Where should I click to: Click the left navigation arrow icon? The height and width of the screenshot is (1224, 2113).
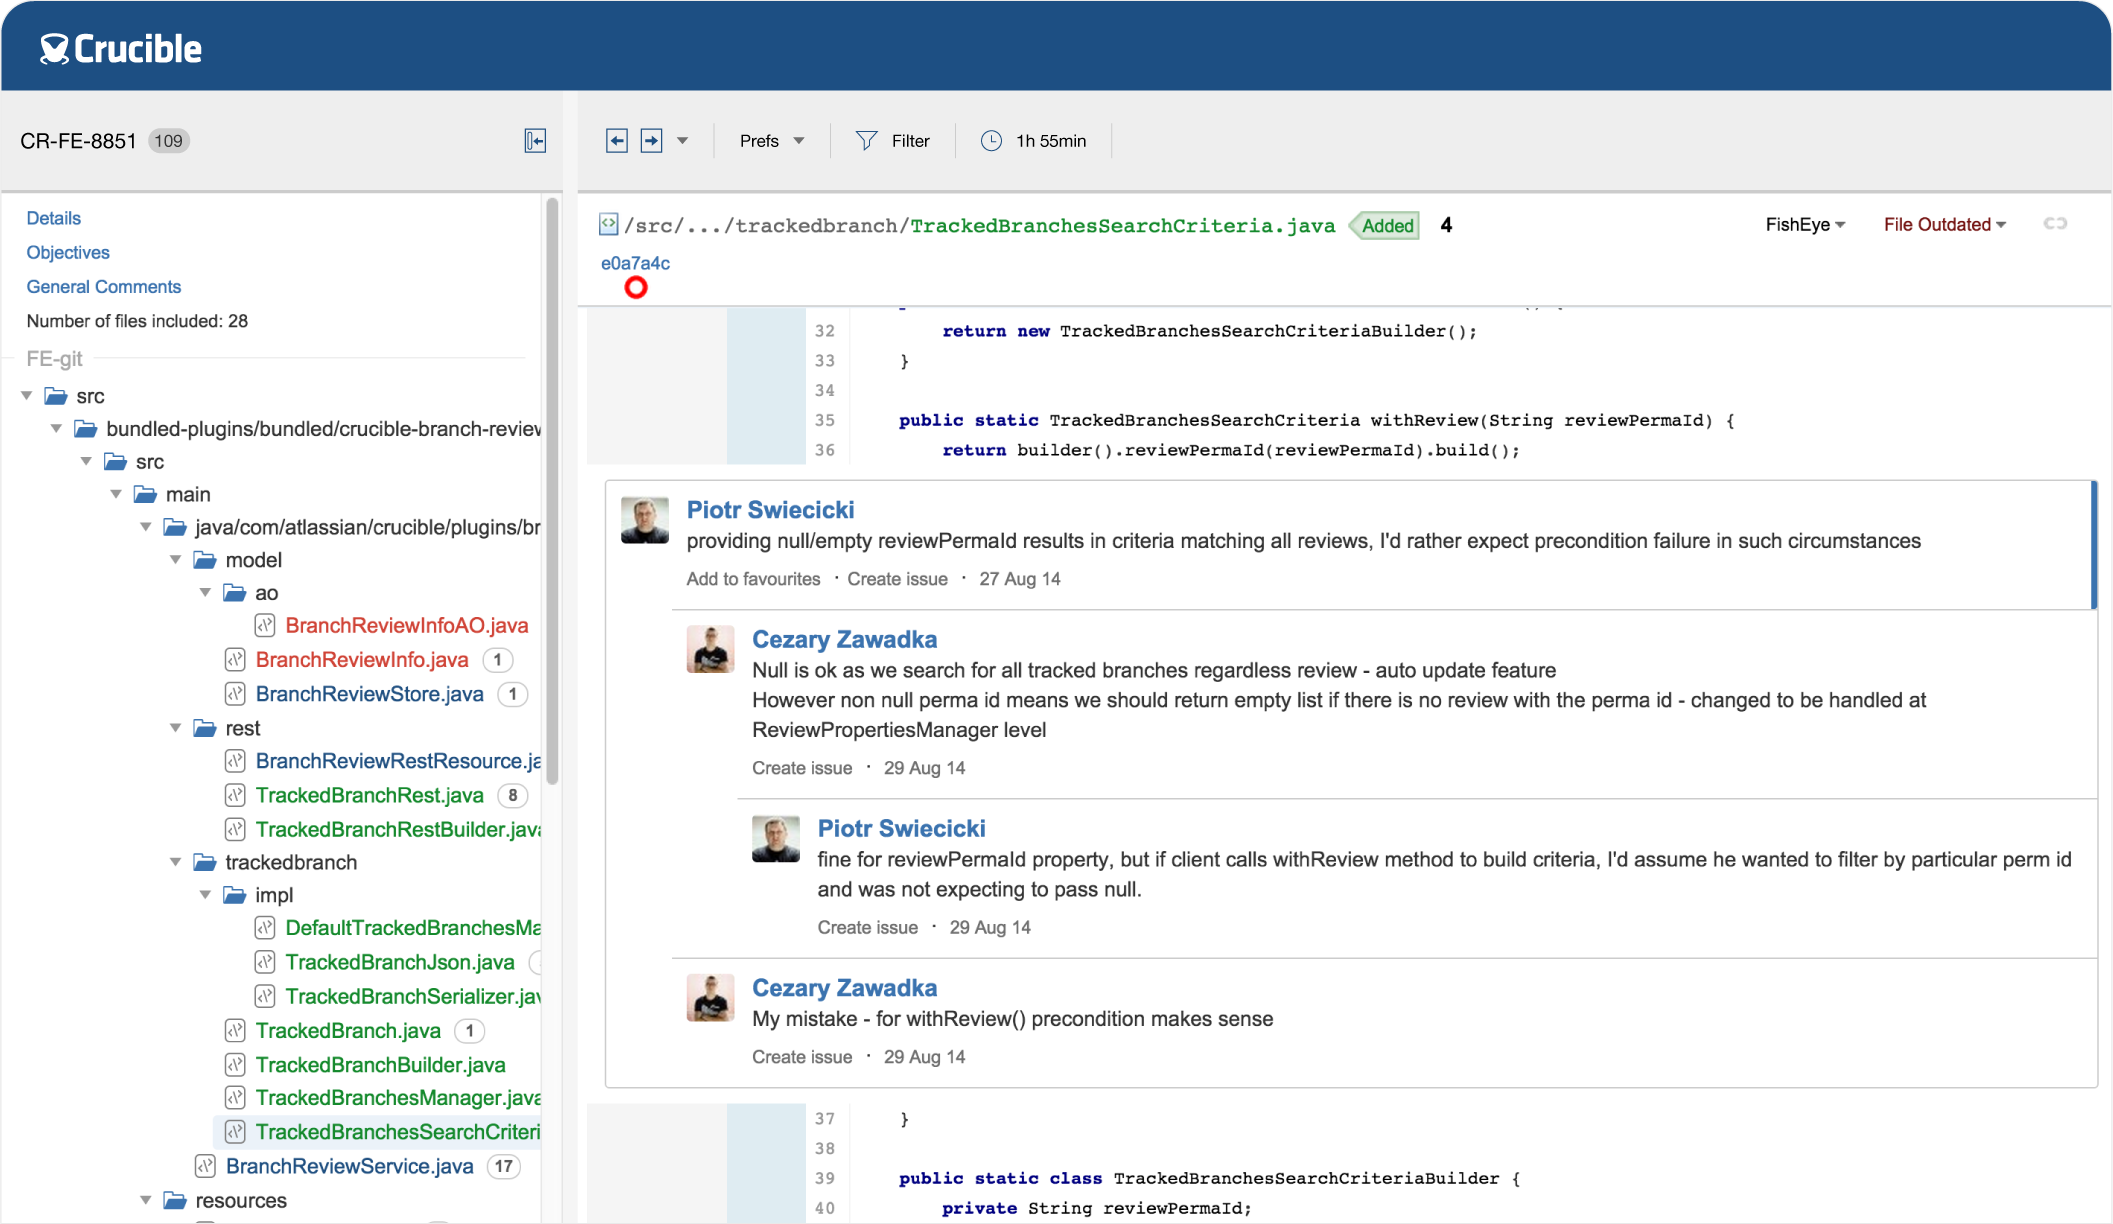616,140
